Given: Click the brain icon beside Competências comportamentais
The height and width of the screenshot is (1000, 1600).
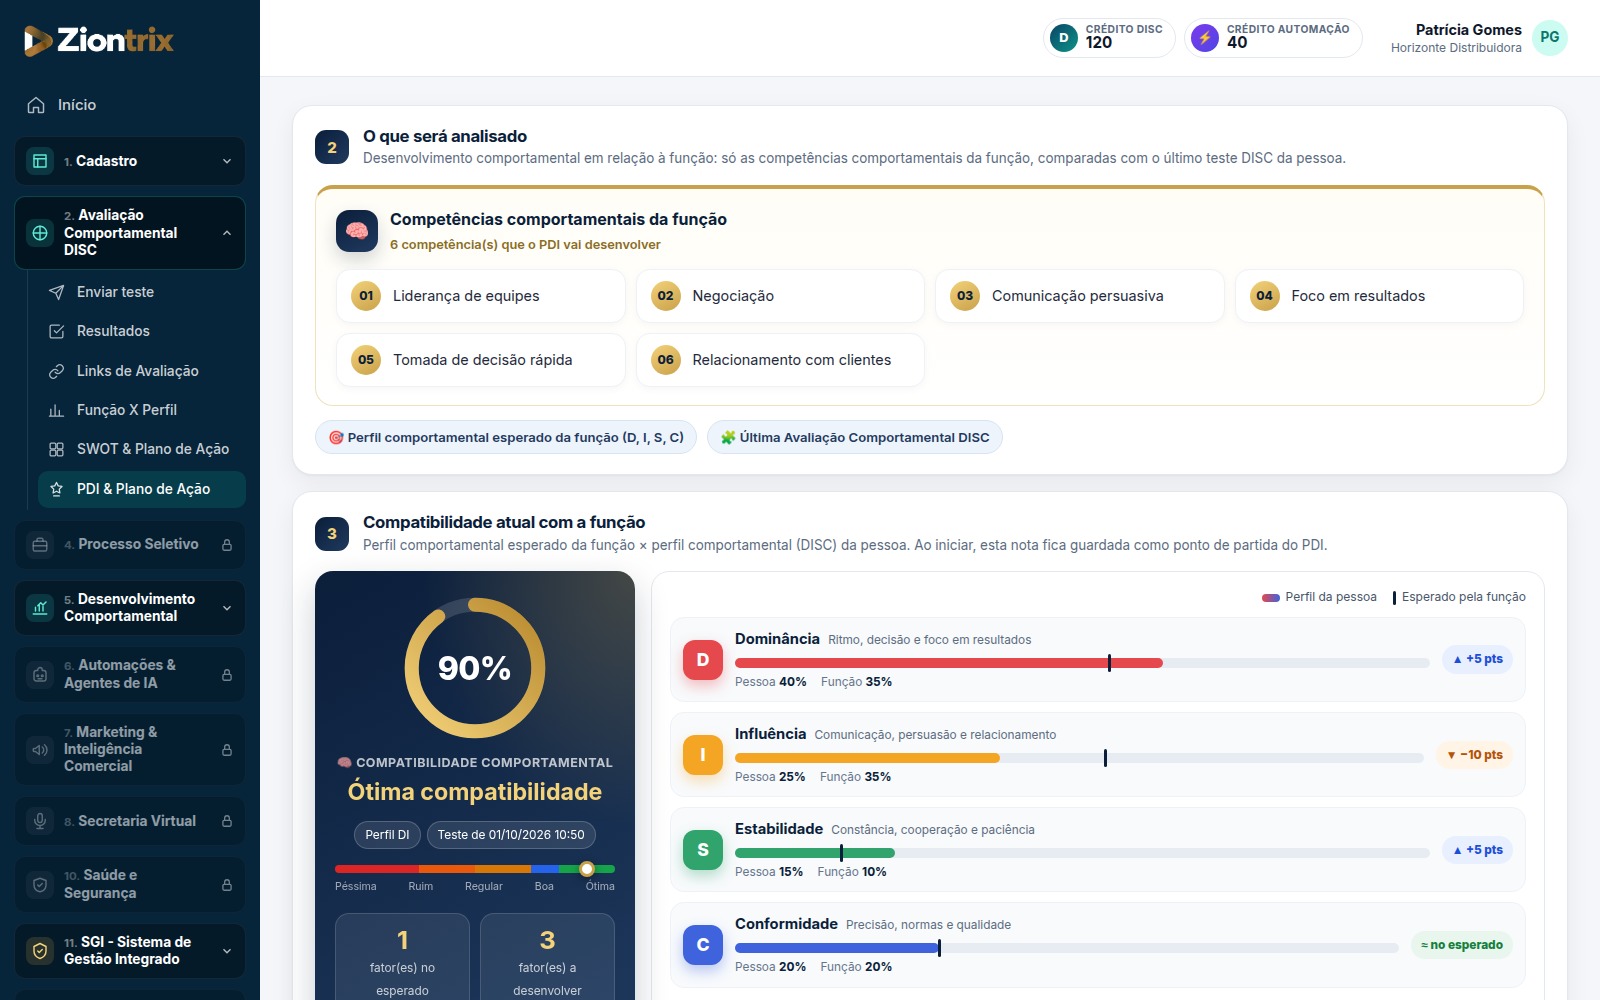Looking at the screenshot, I should pyautogui.click(x=357, y=231).
